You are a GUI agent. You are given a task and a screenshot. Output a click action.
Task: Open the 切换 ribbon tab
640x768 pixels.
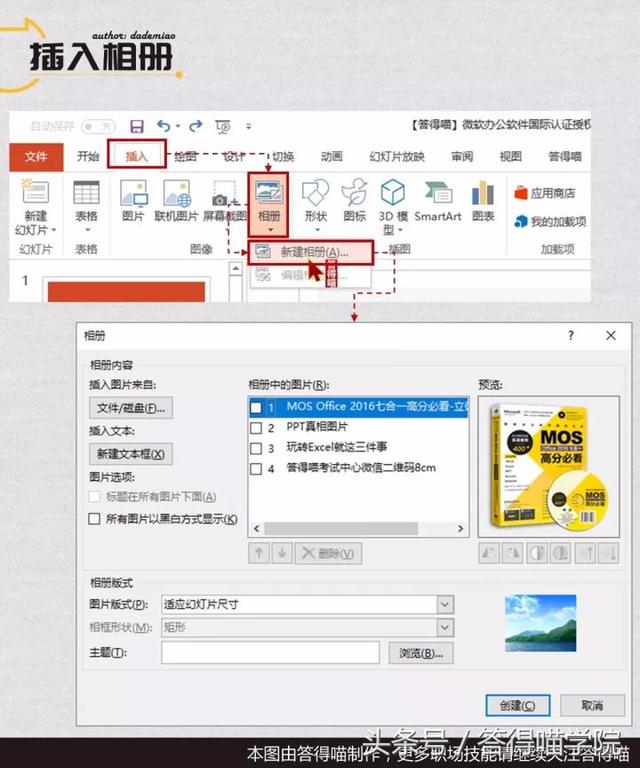point(283,156)
